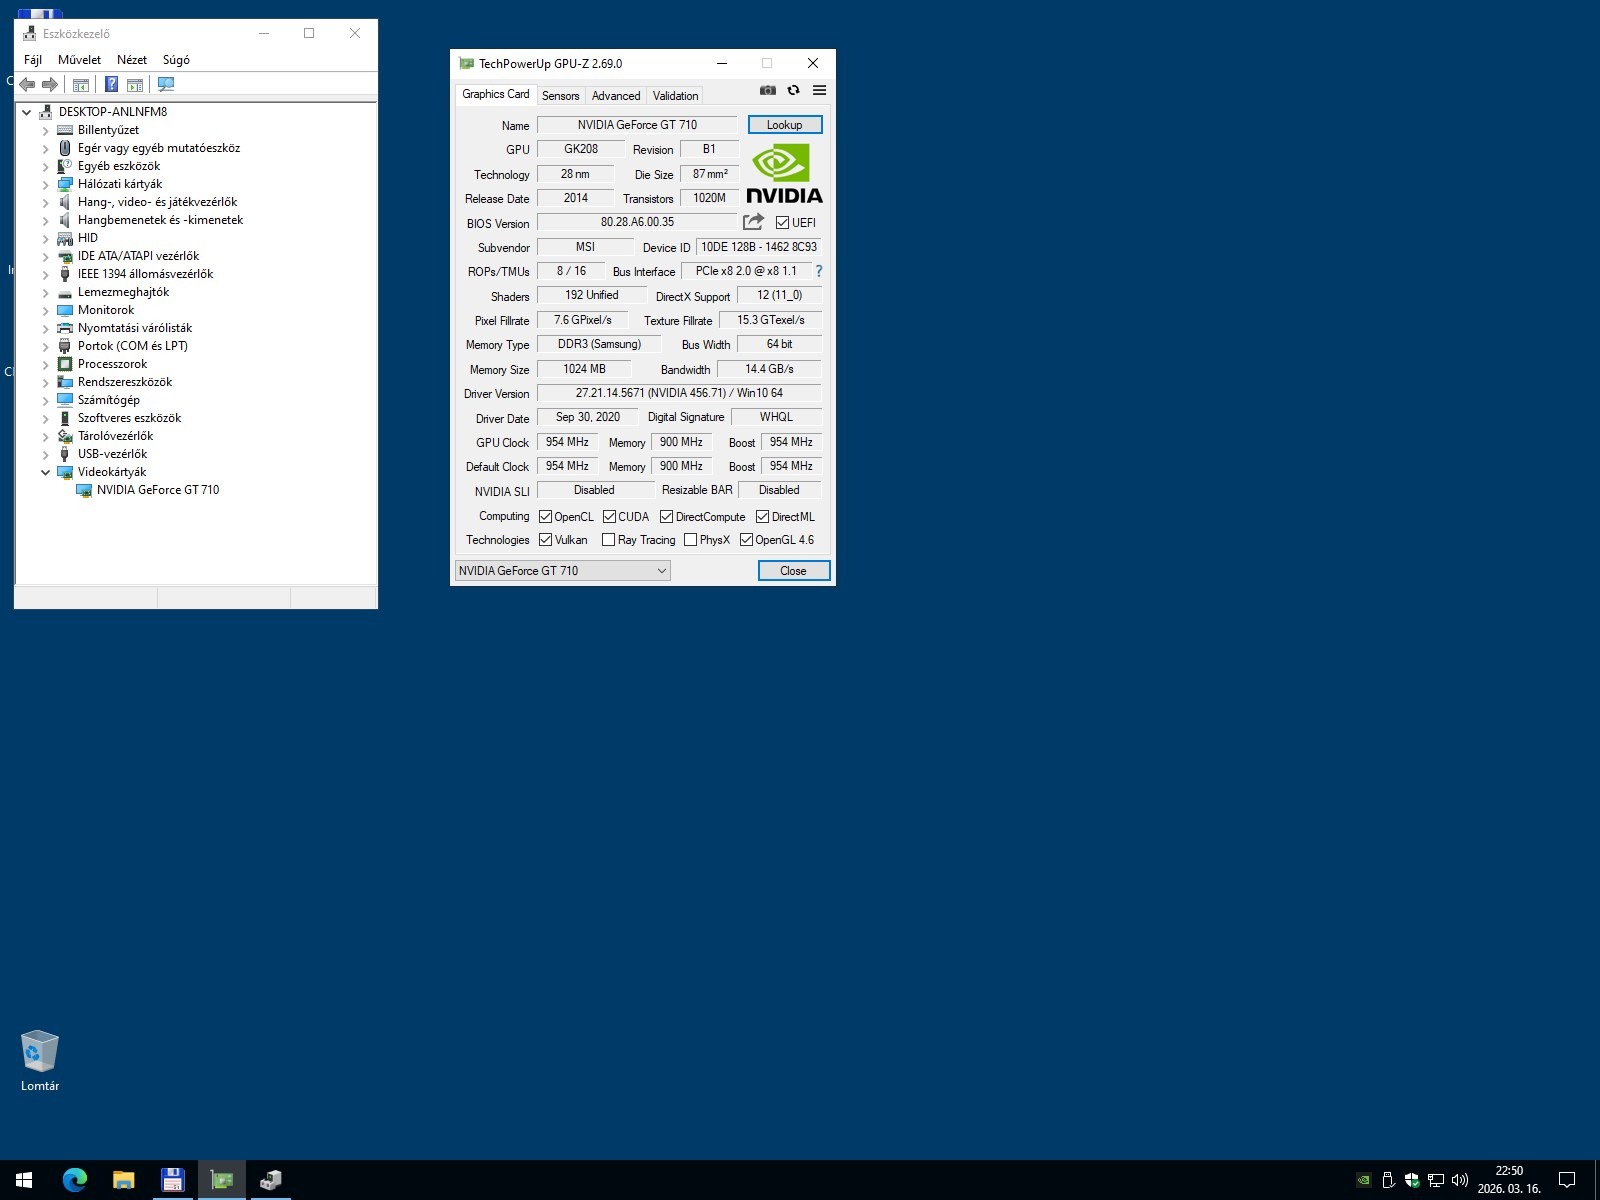The width and height of the screenshot is (1600, 1200).
Task: Select the NVIDIA GeForce GT 710 device
Action: (x=158, y=490)
